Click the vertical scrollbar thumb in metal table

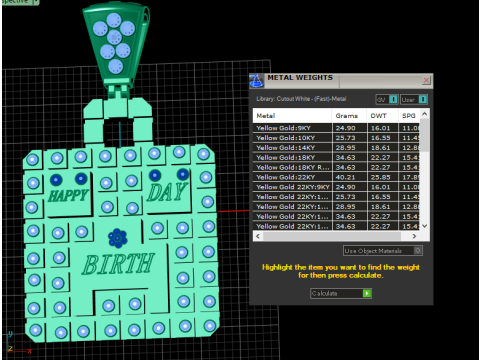pyautogui.click(x=424, y=135)
